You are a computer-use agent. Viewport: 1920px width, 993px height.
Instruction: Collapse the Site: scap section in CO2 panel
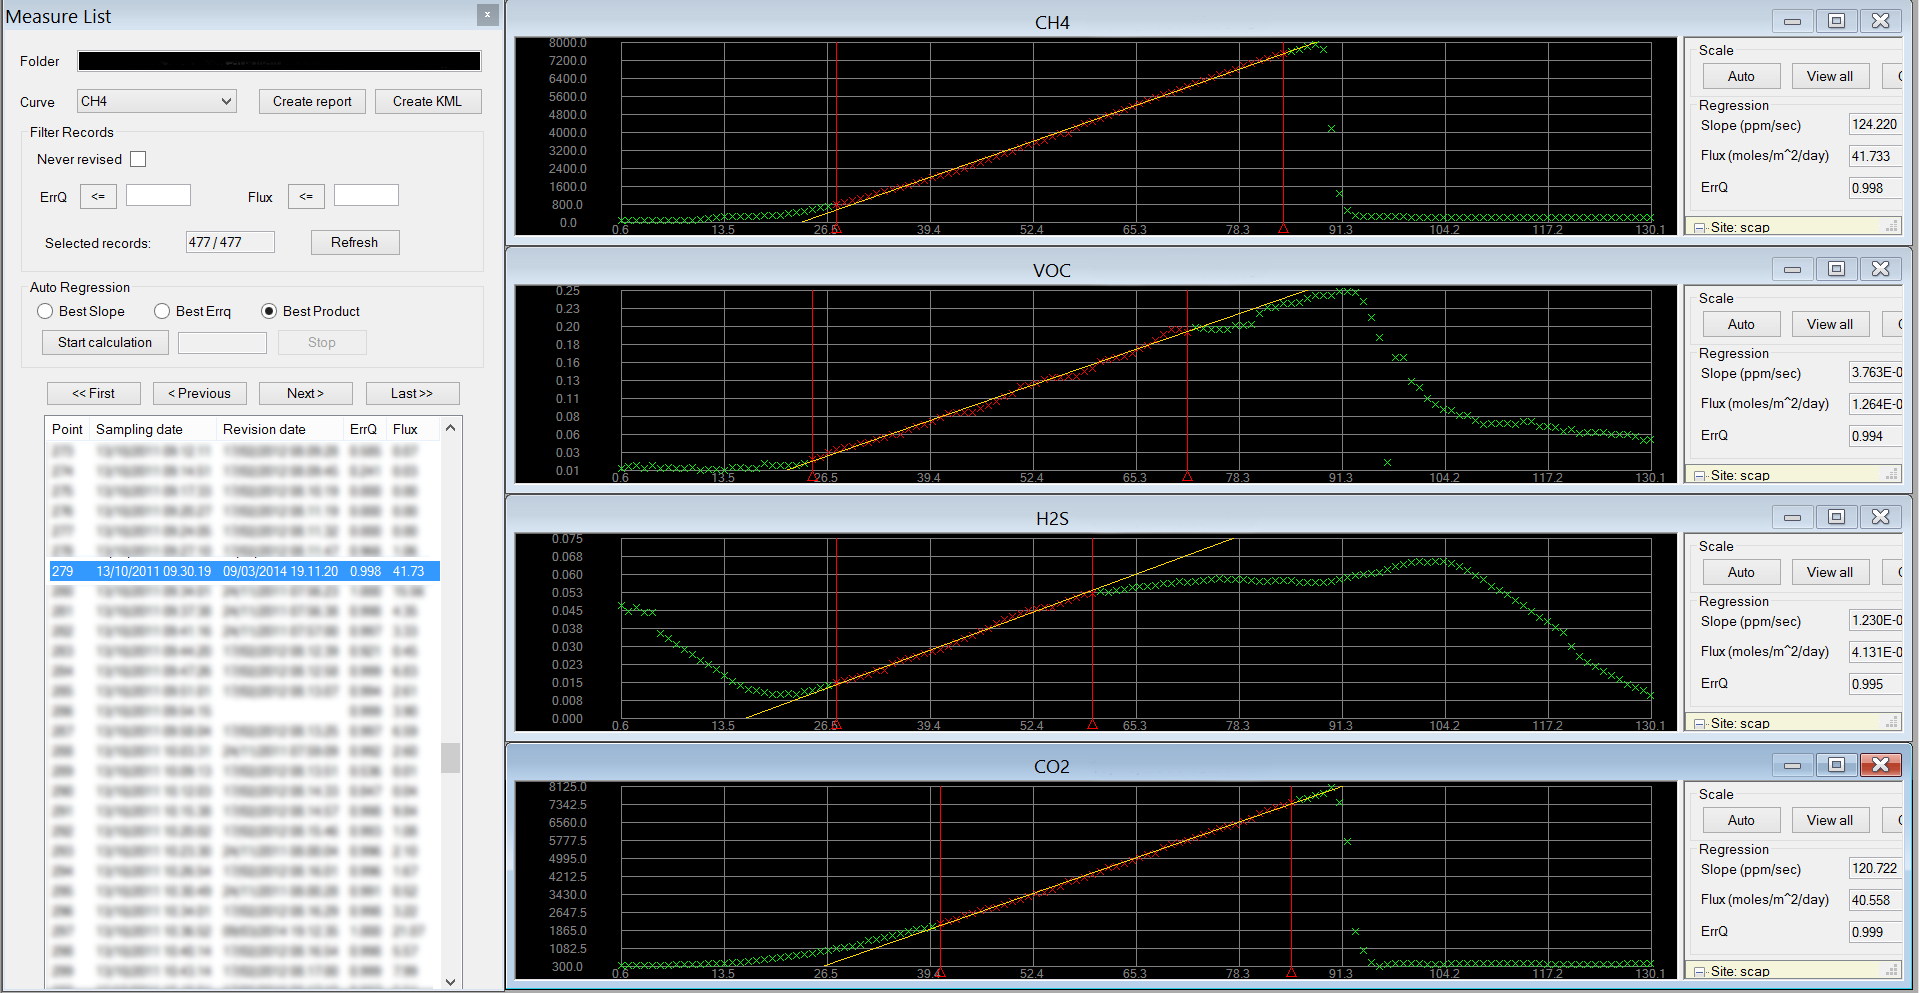tap(1700, 972)
